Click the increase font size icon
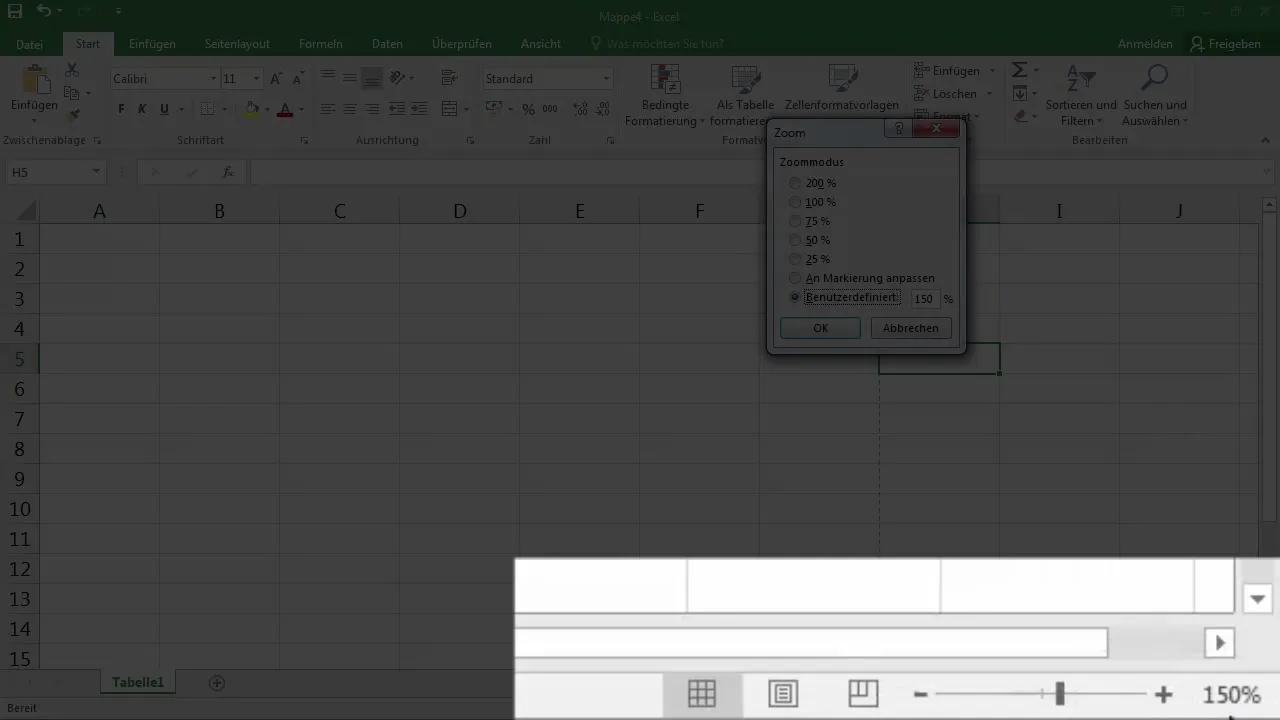1280x720 pixels. click(x=275, y=79)
